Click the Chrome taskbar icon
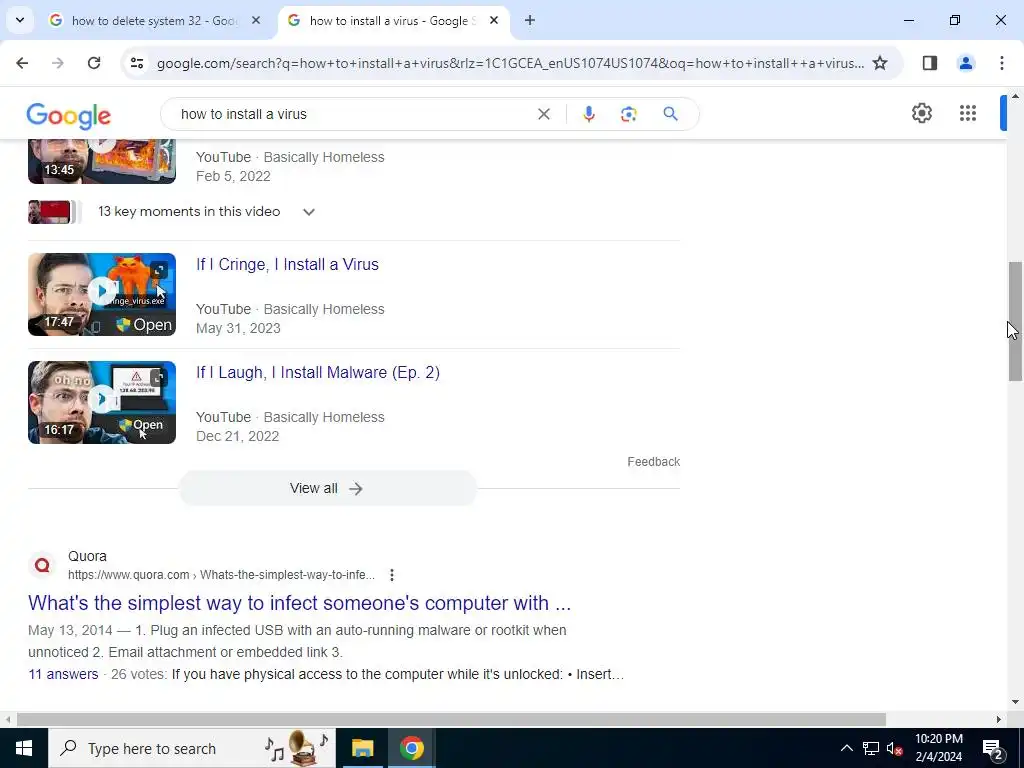 (x=412, y=748)
